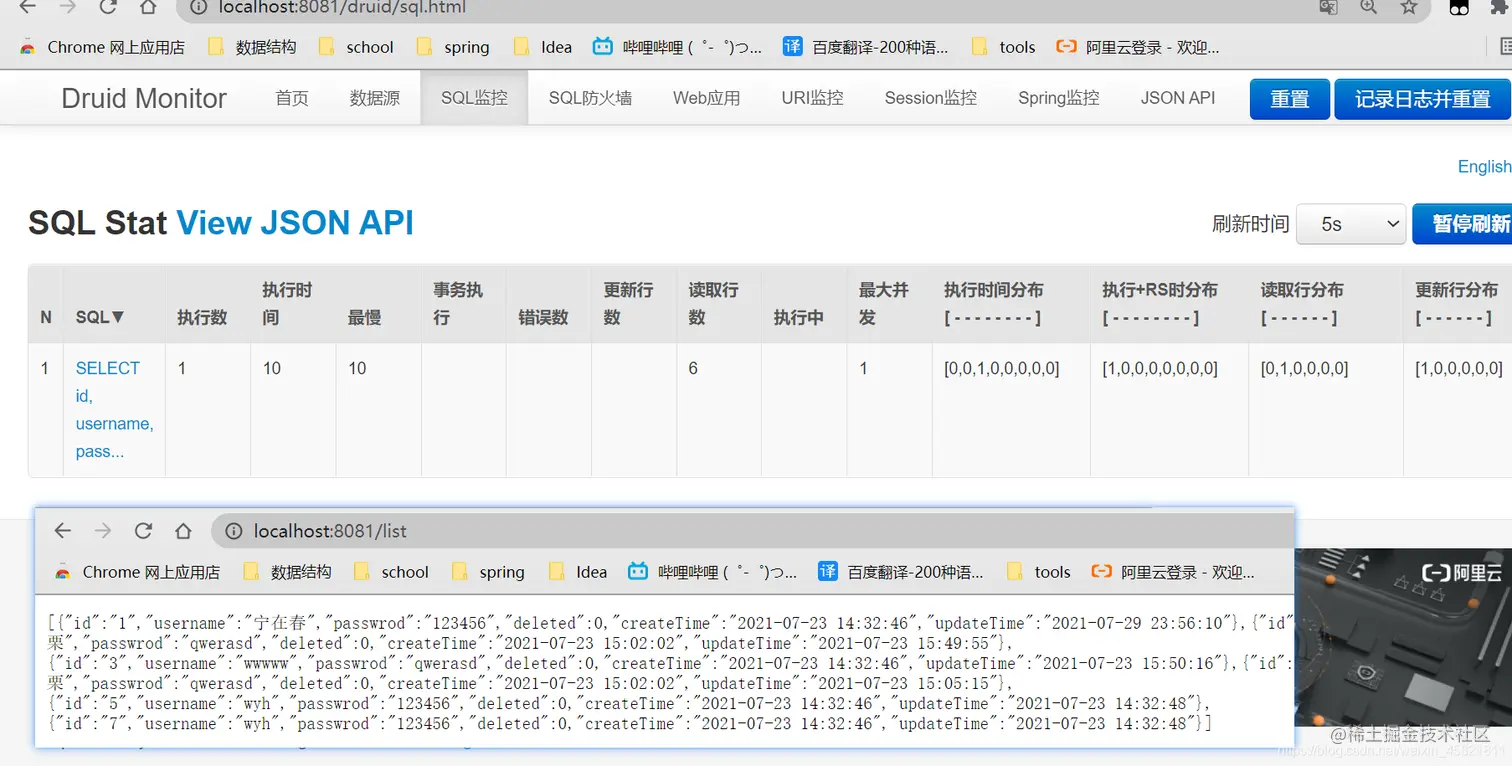The width and height of the screenshot is (1512, 766).
Task: Click the home icon in the localhost:8081/list window
Action: tap(183, 531)
